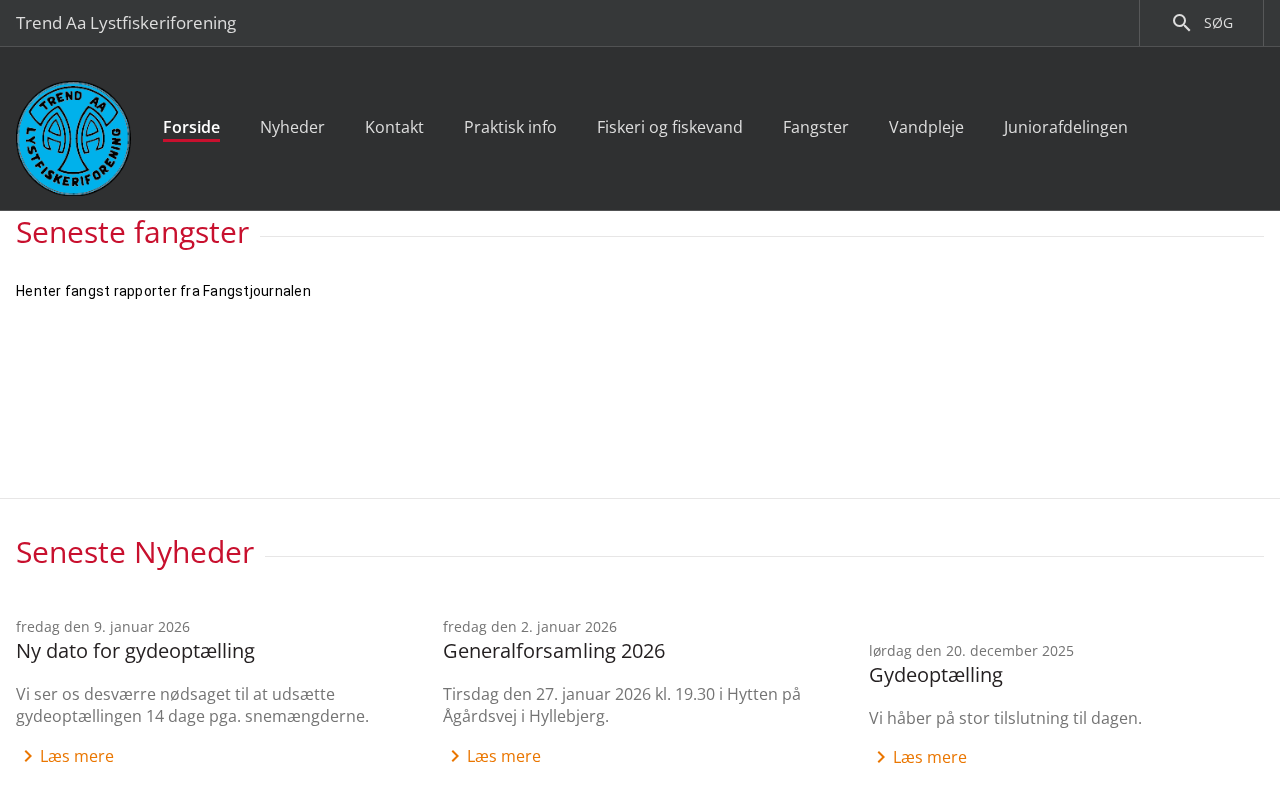This screenshot has height=800, width=1280.
Task: Open the Juniorafdelingen page
Action: (x=1065, y=127)
